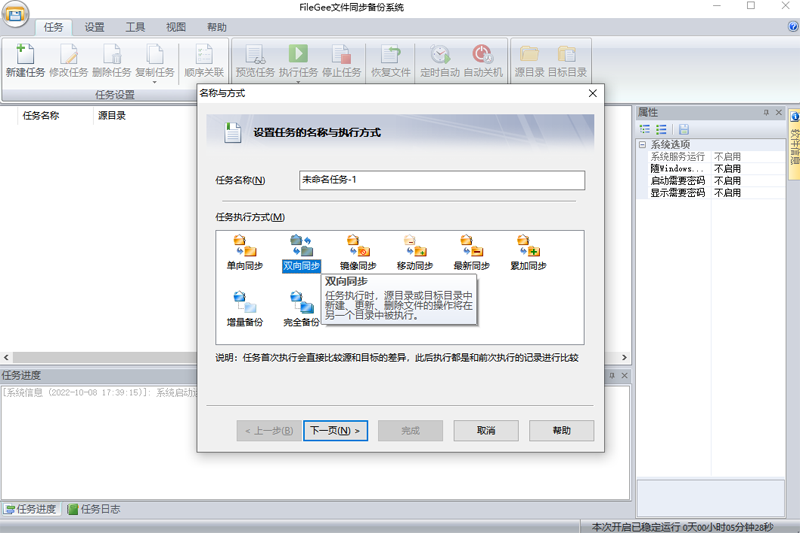The image size is (800, 533).
Task: Click the 修改任务 toolbar icon
Action: pyautogui.click(x=68, y=60)
